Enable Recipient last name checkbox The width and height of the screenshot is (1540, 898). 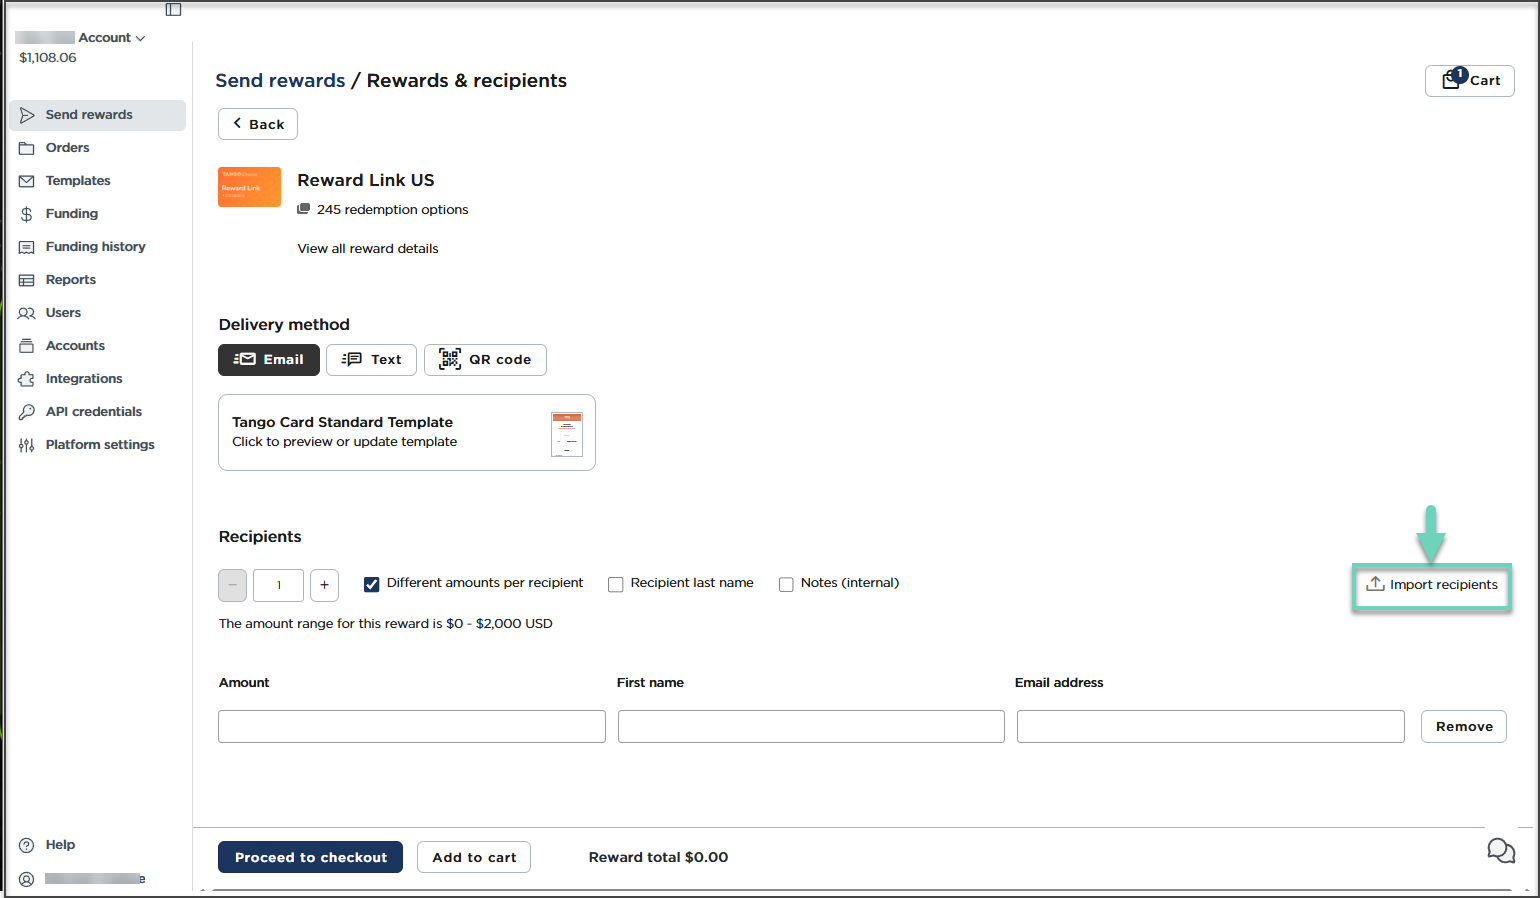616,584
